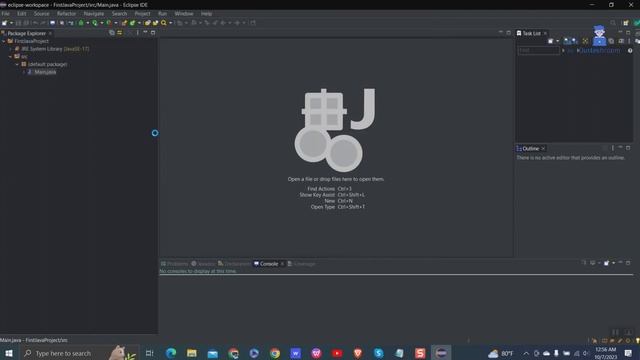Open Package Explorer view menu

138,33
